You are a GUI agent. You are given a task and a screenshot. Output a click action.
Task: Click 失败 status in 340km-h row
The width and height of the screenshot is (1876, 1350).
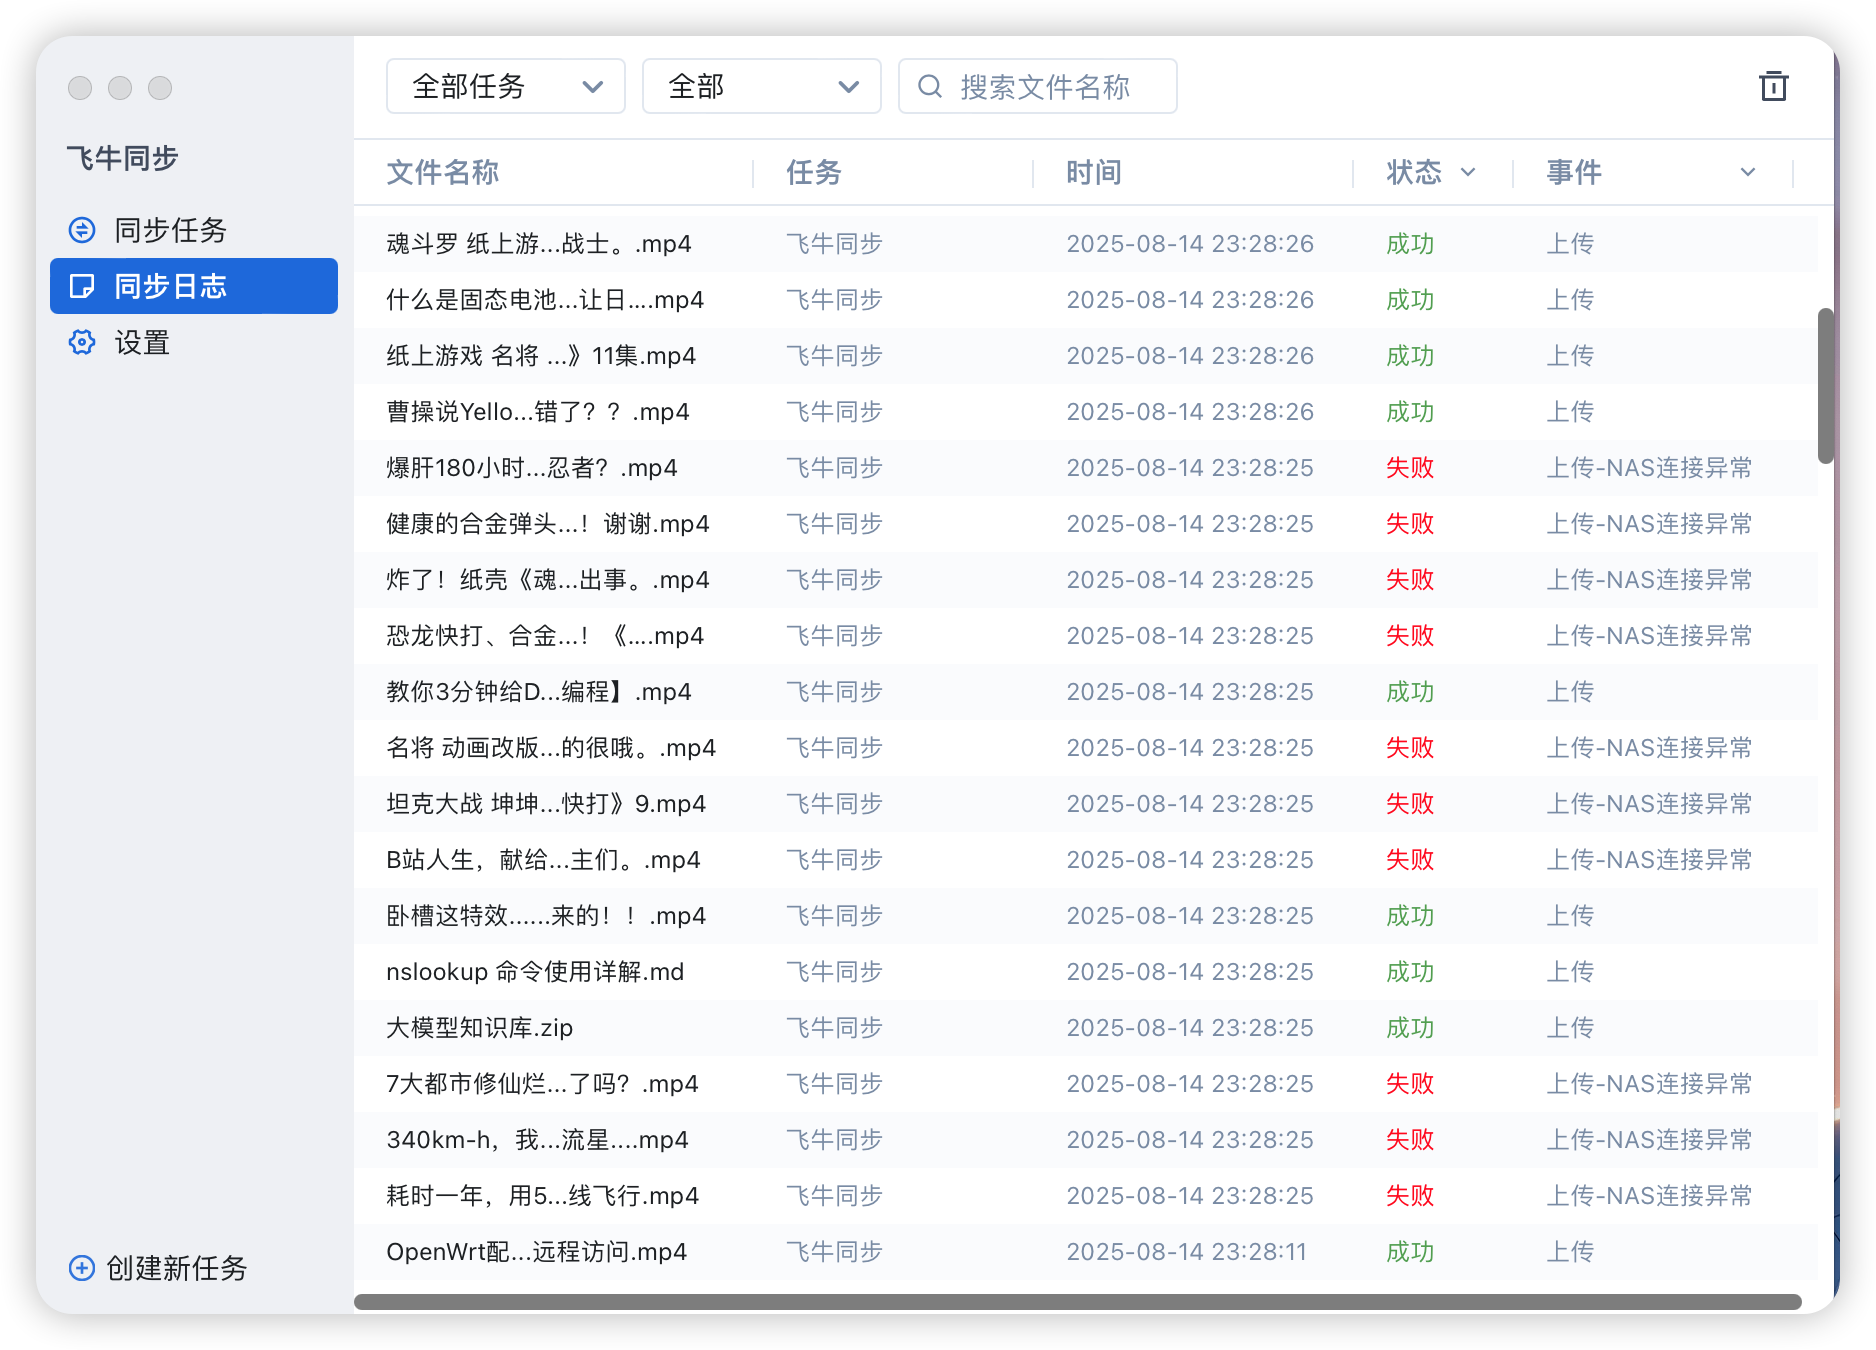pos(1410,1140)
